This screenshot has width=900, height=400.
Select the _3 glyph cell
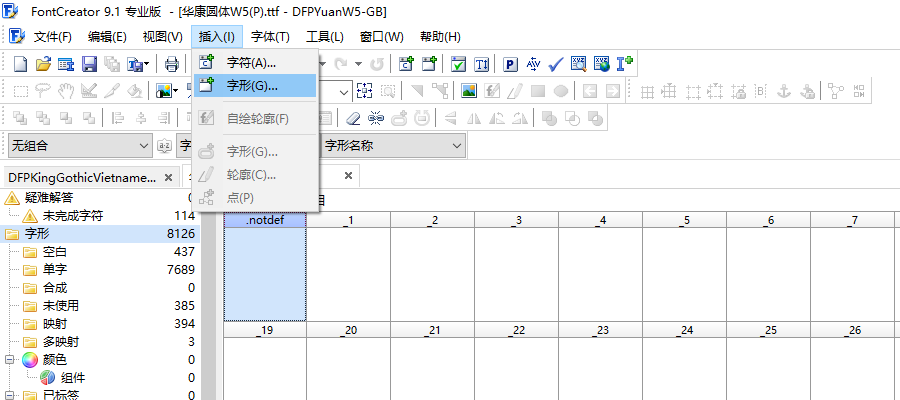(x=517, y=267)
